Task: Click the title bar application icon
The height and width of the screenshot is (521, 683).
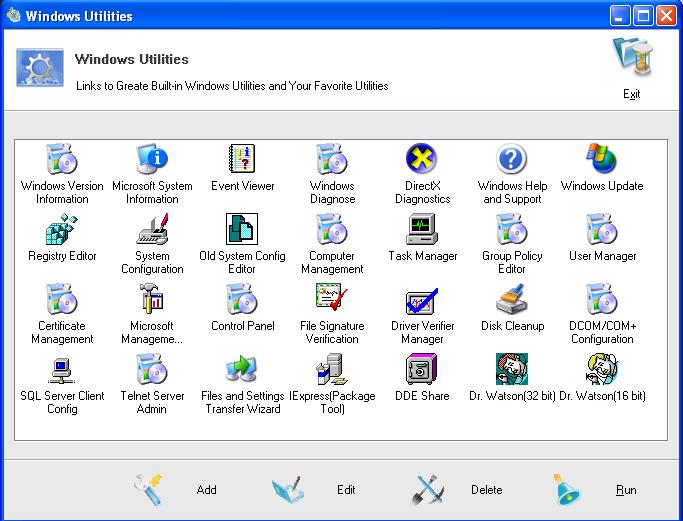Action: pos(14,15)
